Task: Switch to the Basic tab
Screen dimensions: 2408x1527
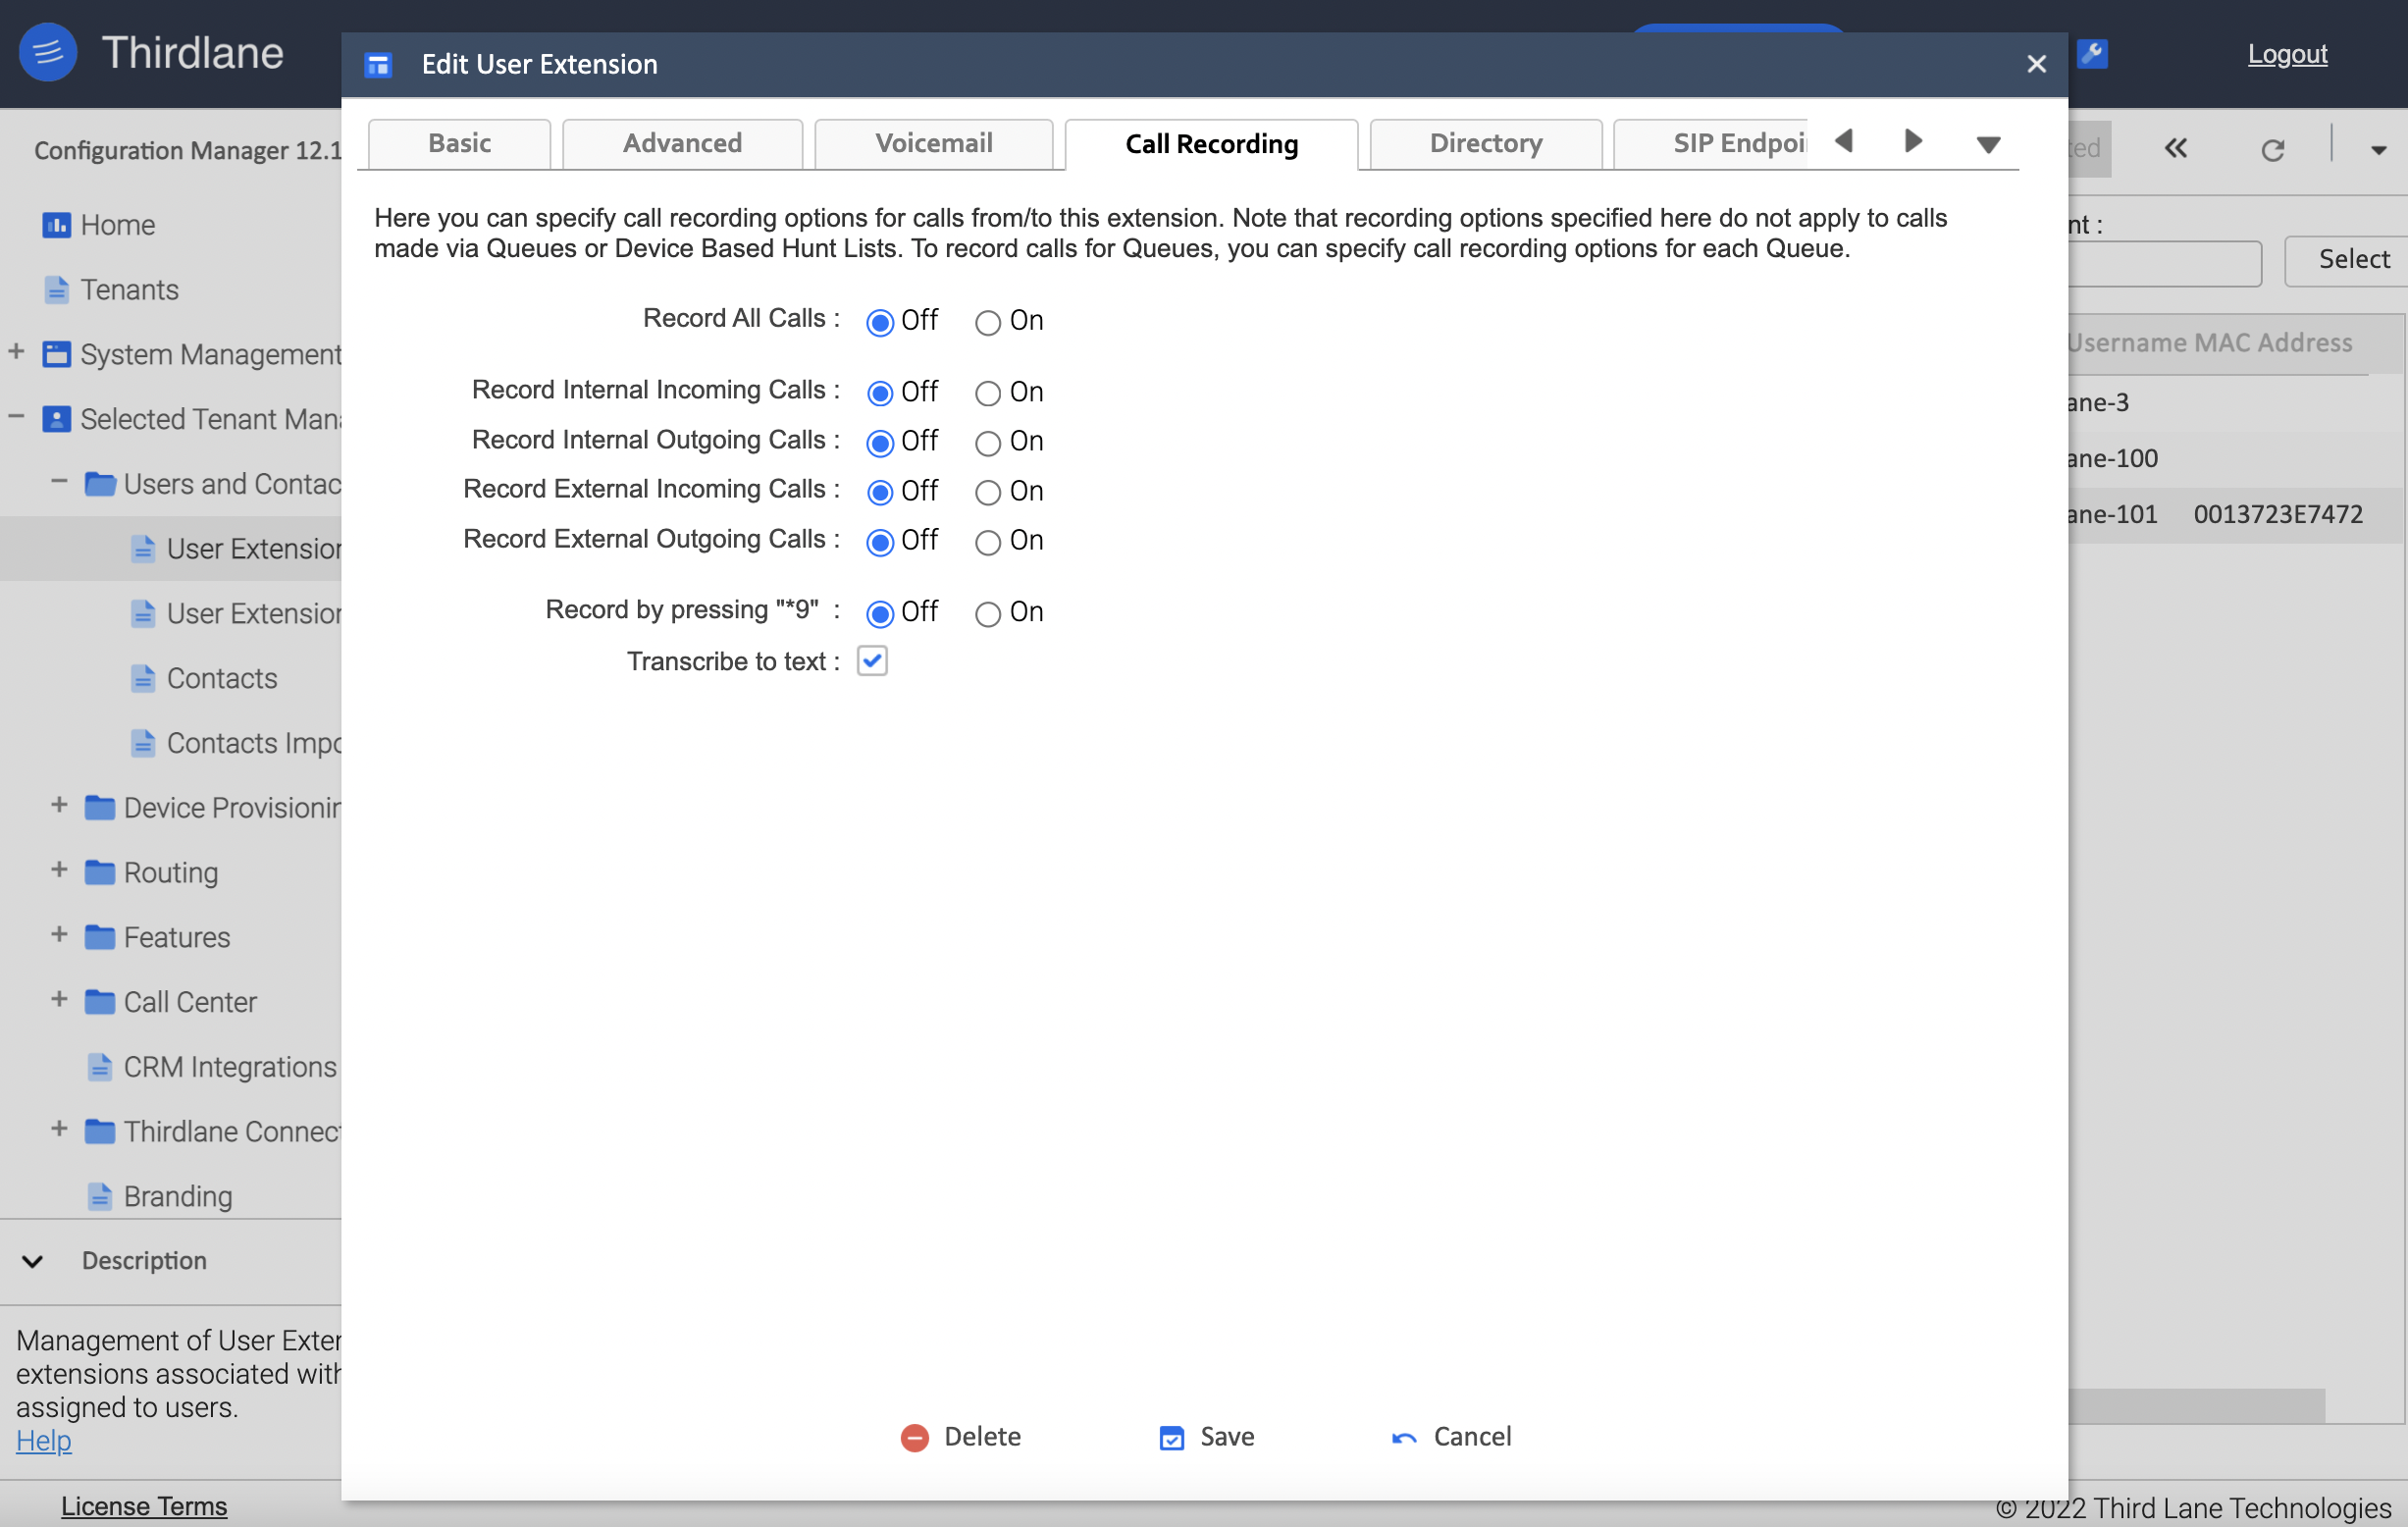Action: [x=460, y=144]
